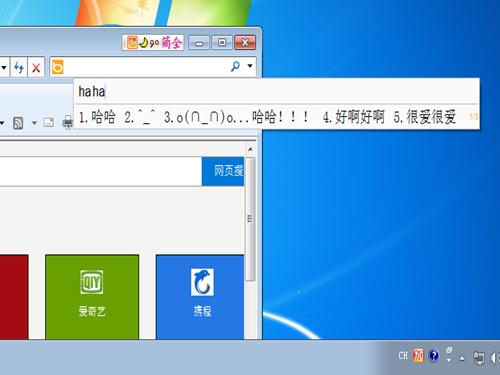Click the red 加 IME icon in taskbar
The width and height of the screenshot is (500, 375).
pos(418,356)
